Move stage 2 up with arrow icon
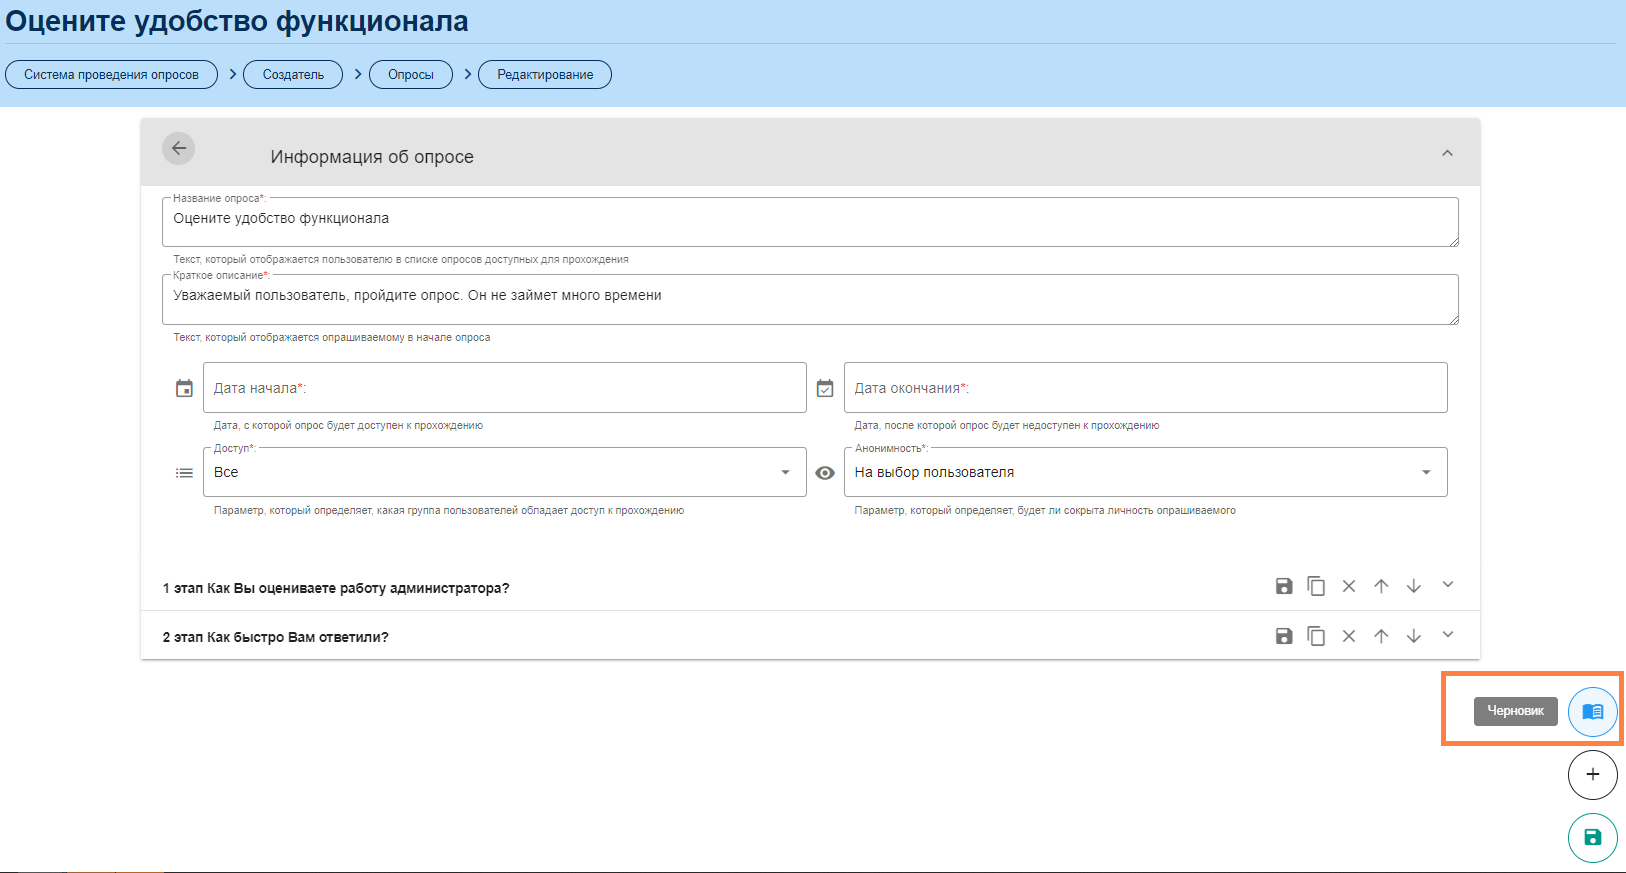 [x=1381, y=636]
